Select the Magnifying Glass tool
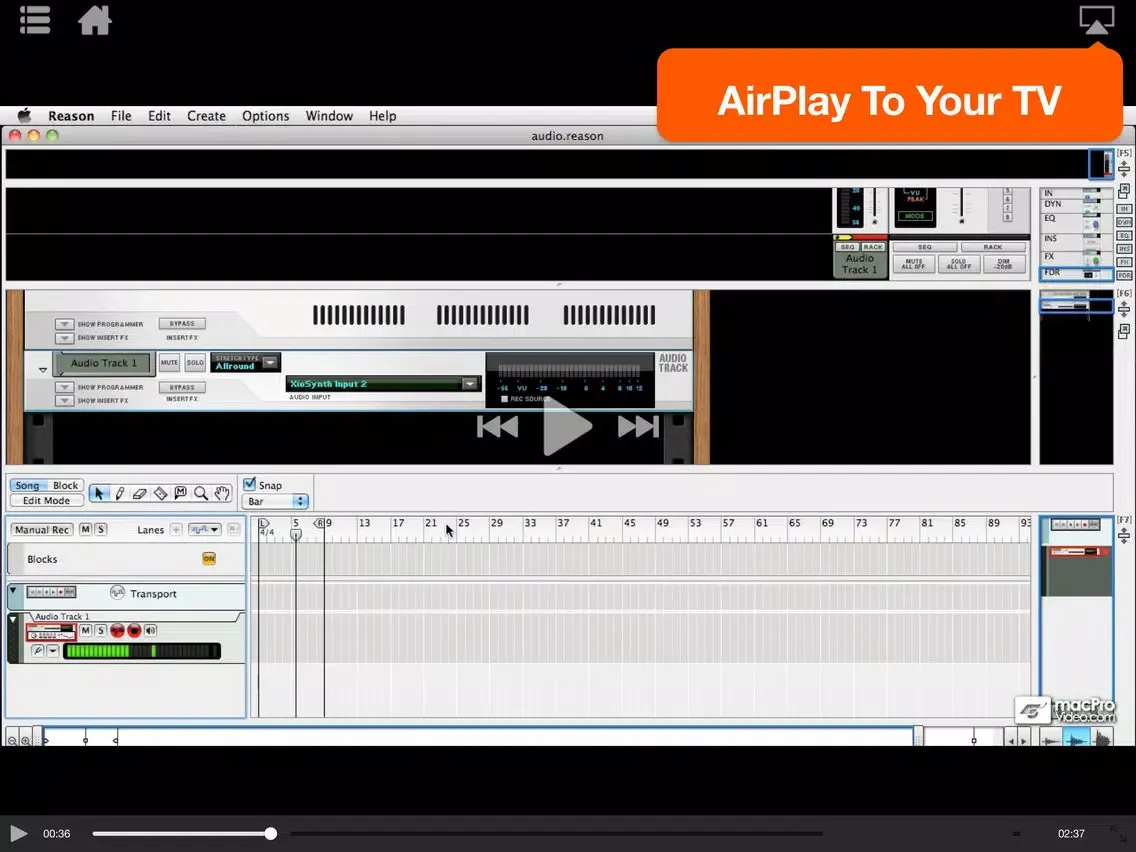 (x=201, y=493)
